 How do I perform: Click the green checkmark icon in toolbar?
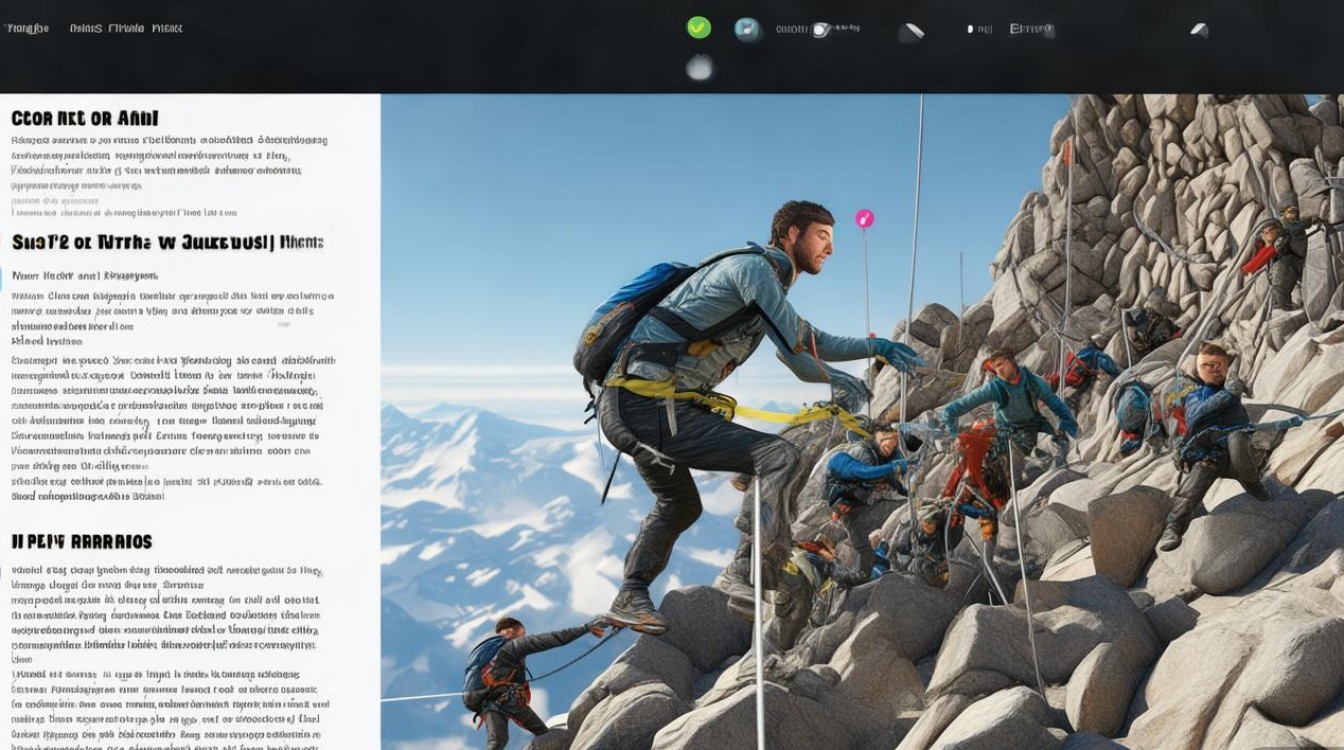pyautogui.click(x=698, y=27)
